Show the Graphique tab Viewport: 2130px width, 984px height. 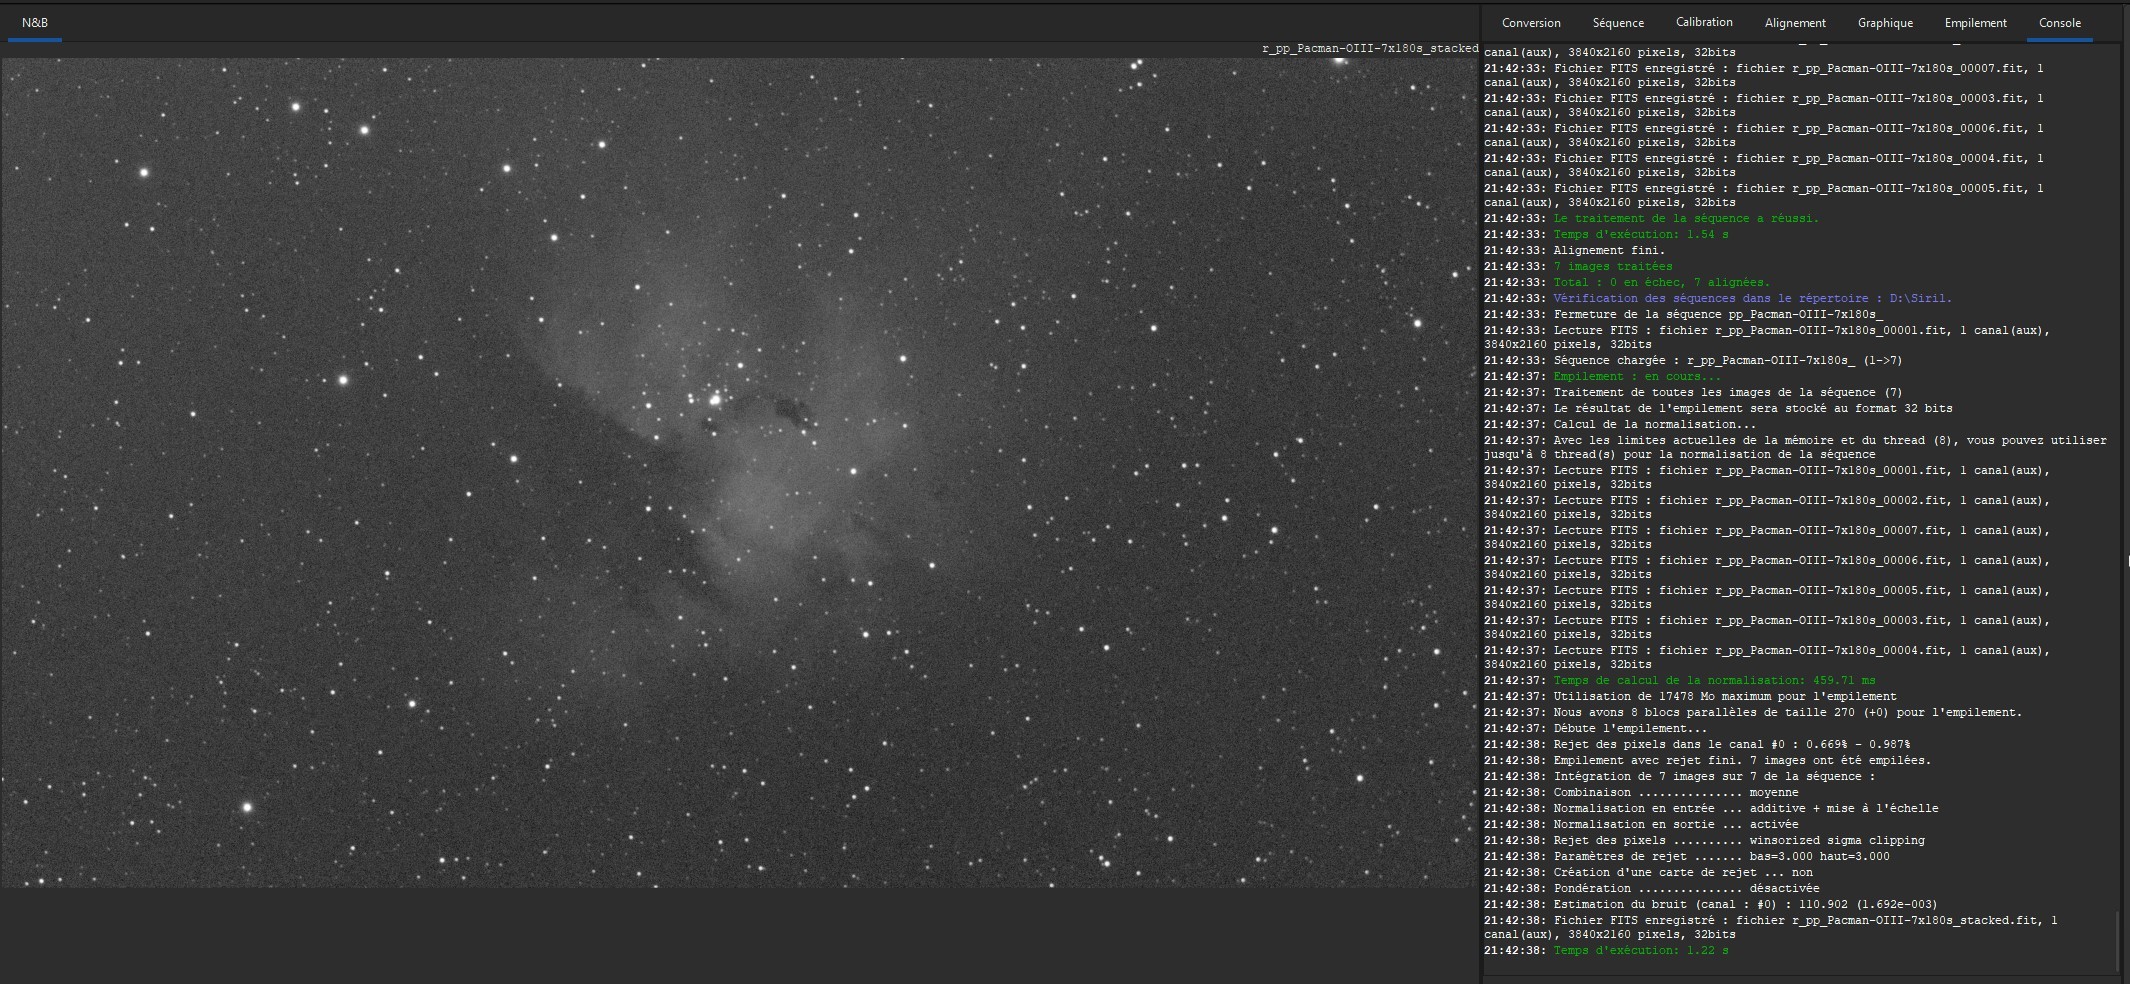pyautogui.click(x=1885, y=23)
